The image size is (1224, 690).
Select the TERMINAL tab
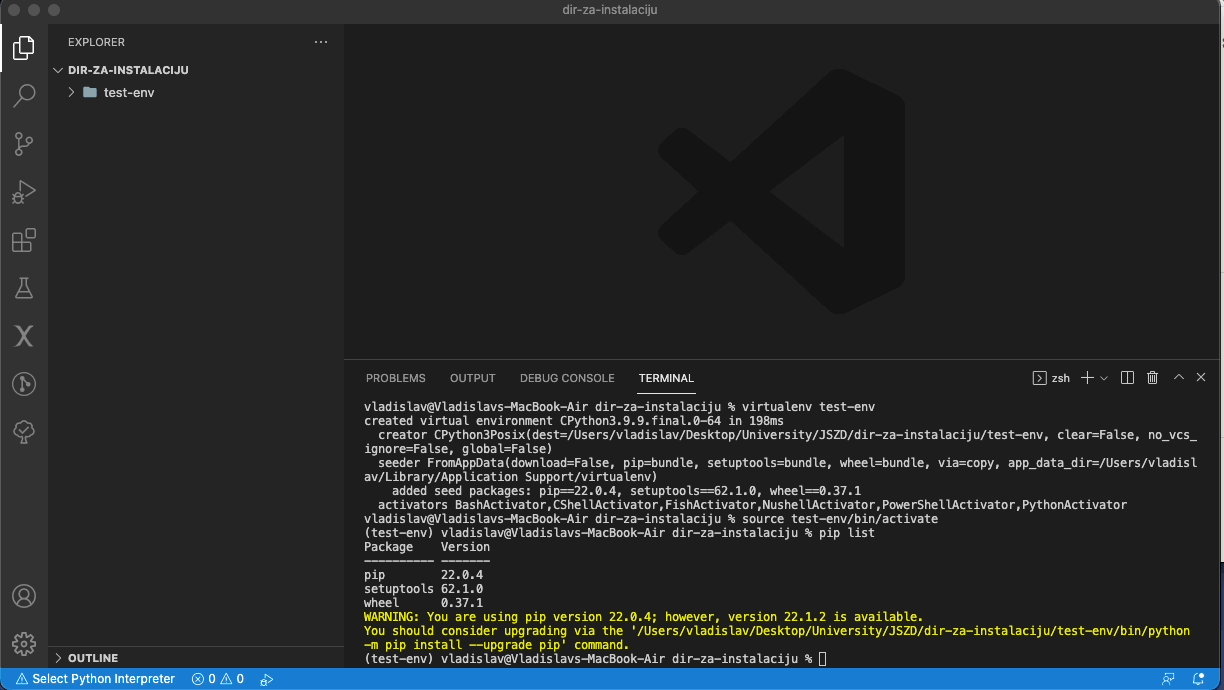tap(666, 378)
